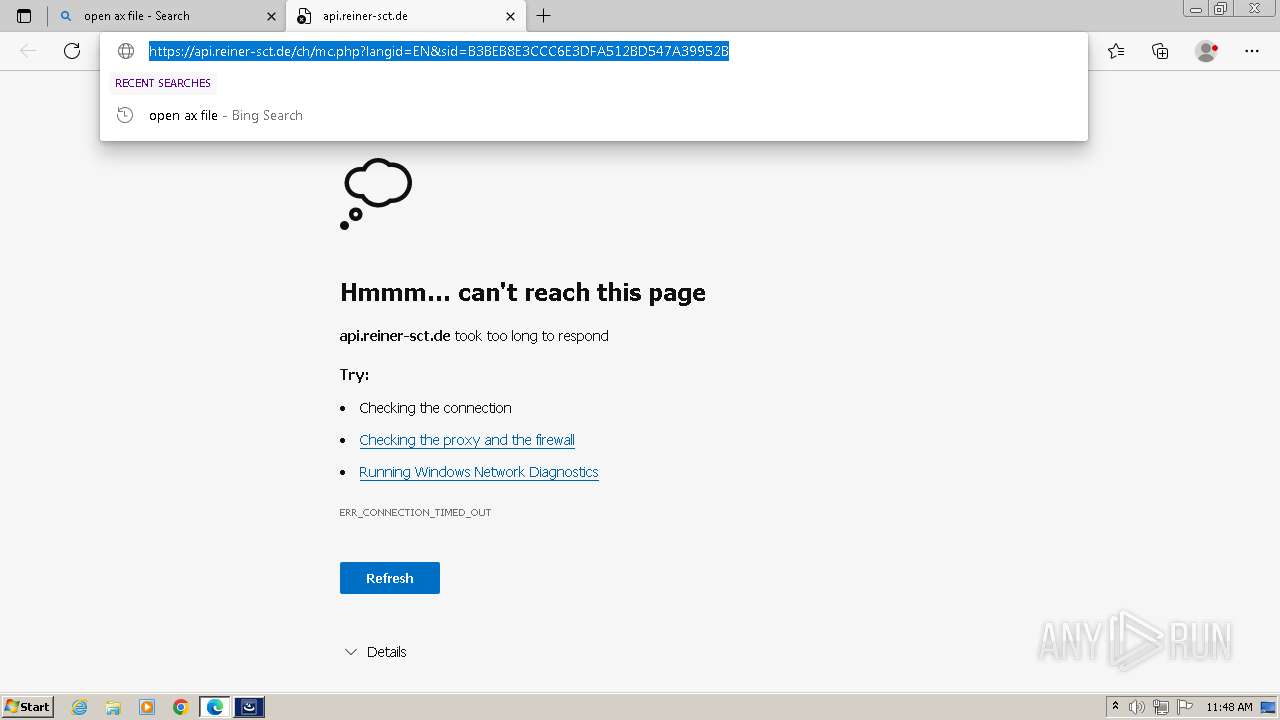This screenshot has width=1280, height=720.
Task: Open the media player taskbar icon
Action: pyautogui.click(x=147, y=707)
